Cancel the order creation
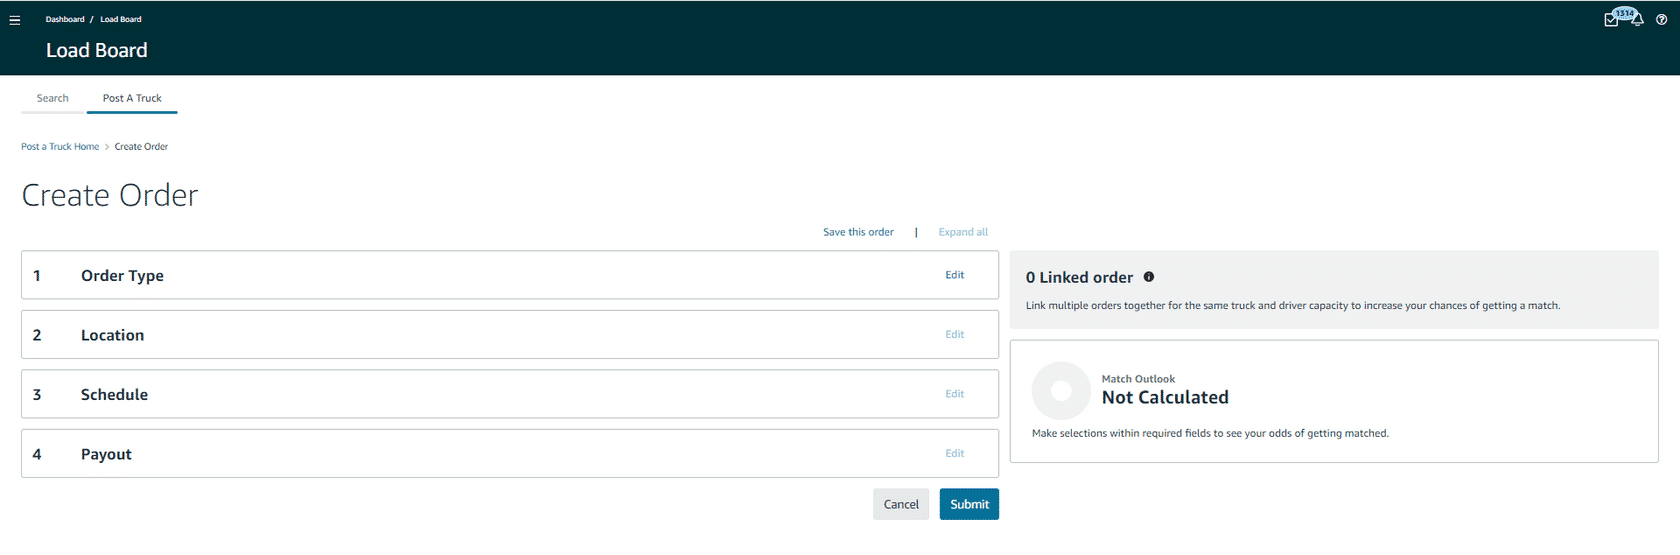Viewport: 1680px width, 555px height. point(901,505)
